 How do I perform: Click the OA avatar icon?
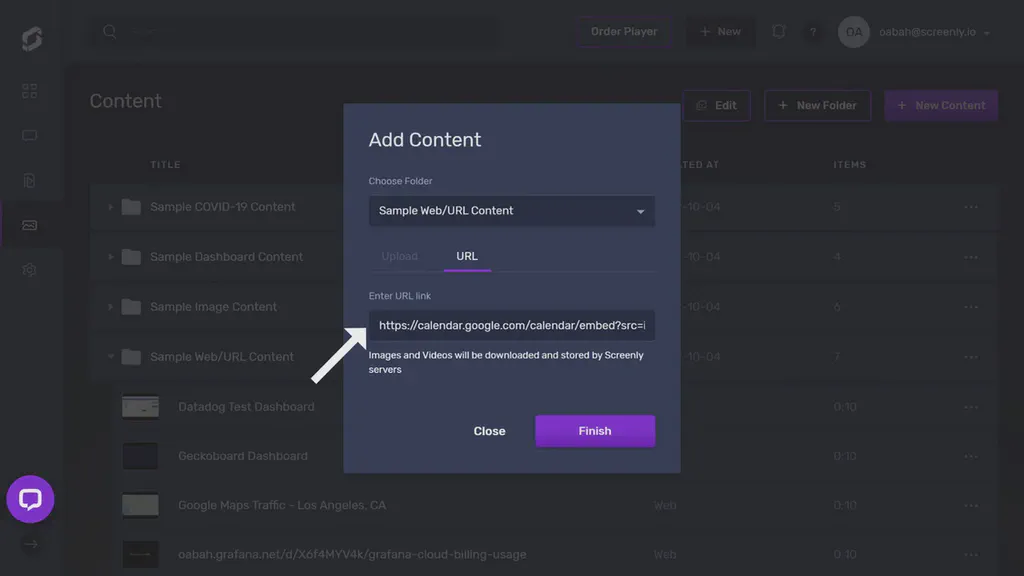[x=852, y=31]
